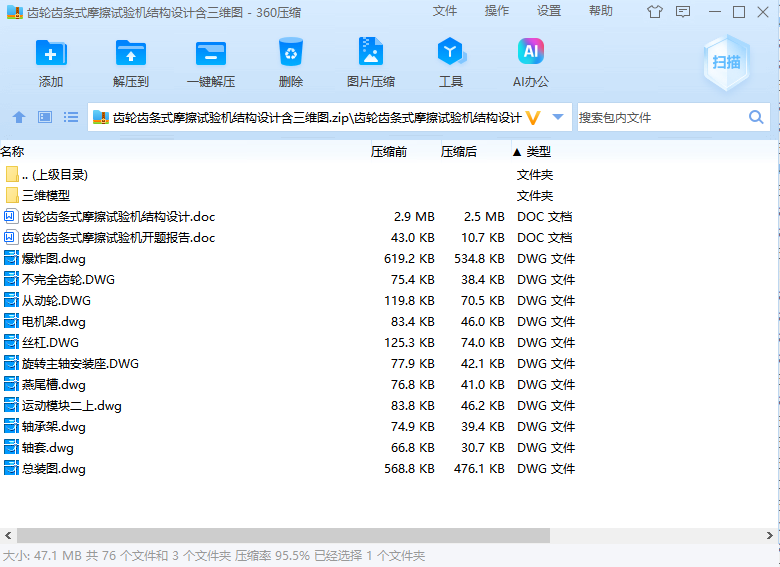Image resolution: width=780 pixels, height=567 pixels.
Task: Select 电机架.dwg file name
Action: click(x=54, y=322)
